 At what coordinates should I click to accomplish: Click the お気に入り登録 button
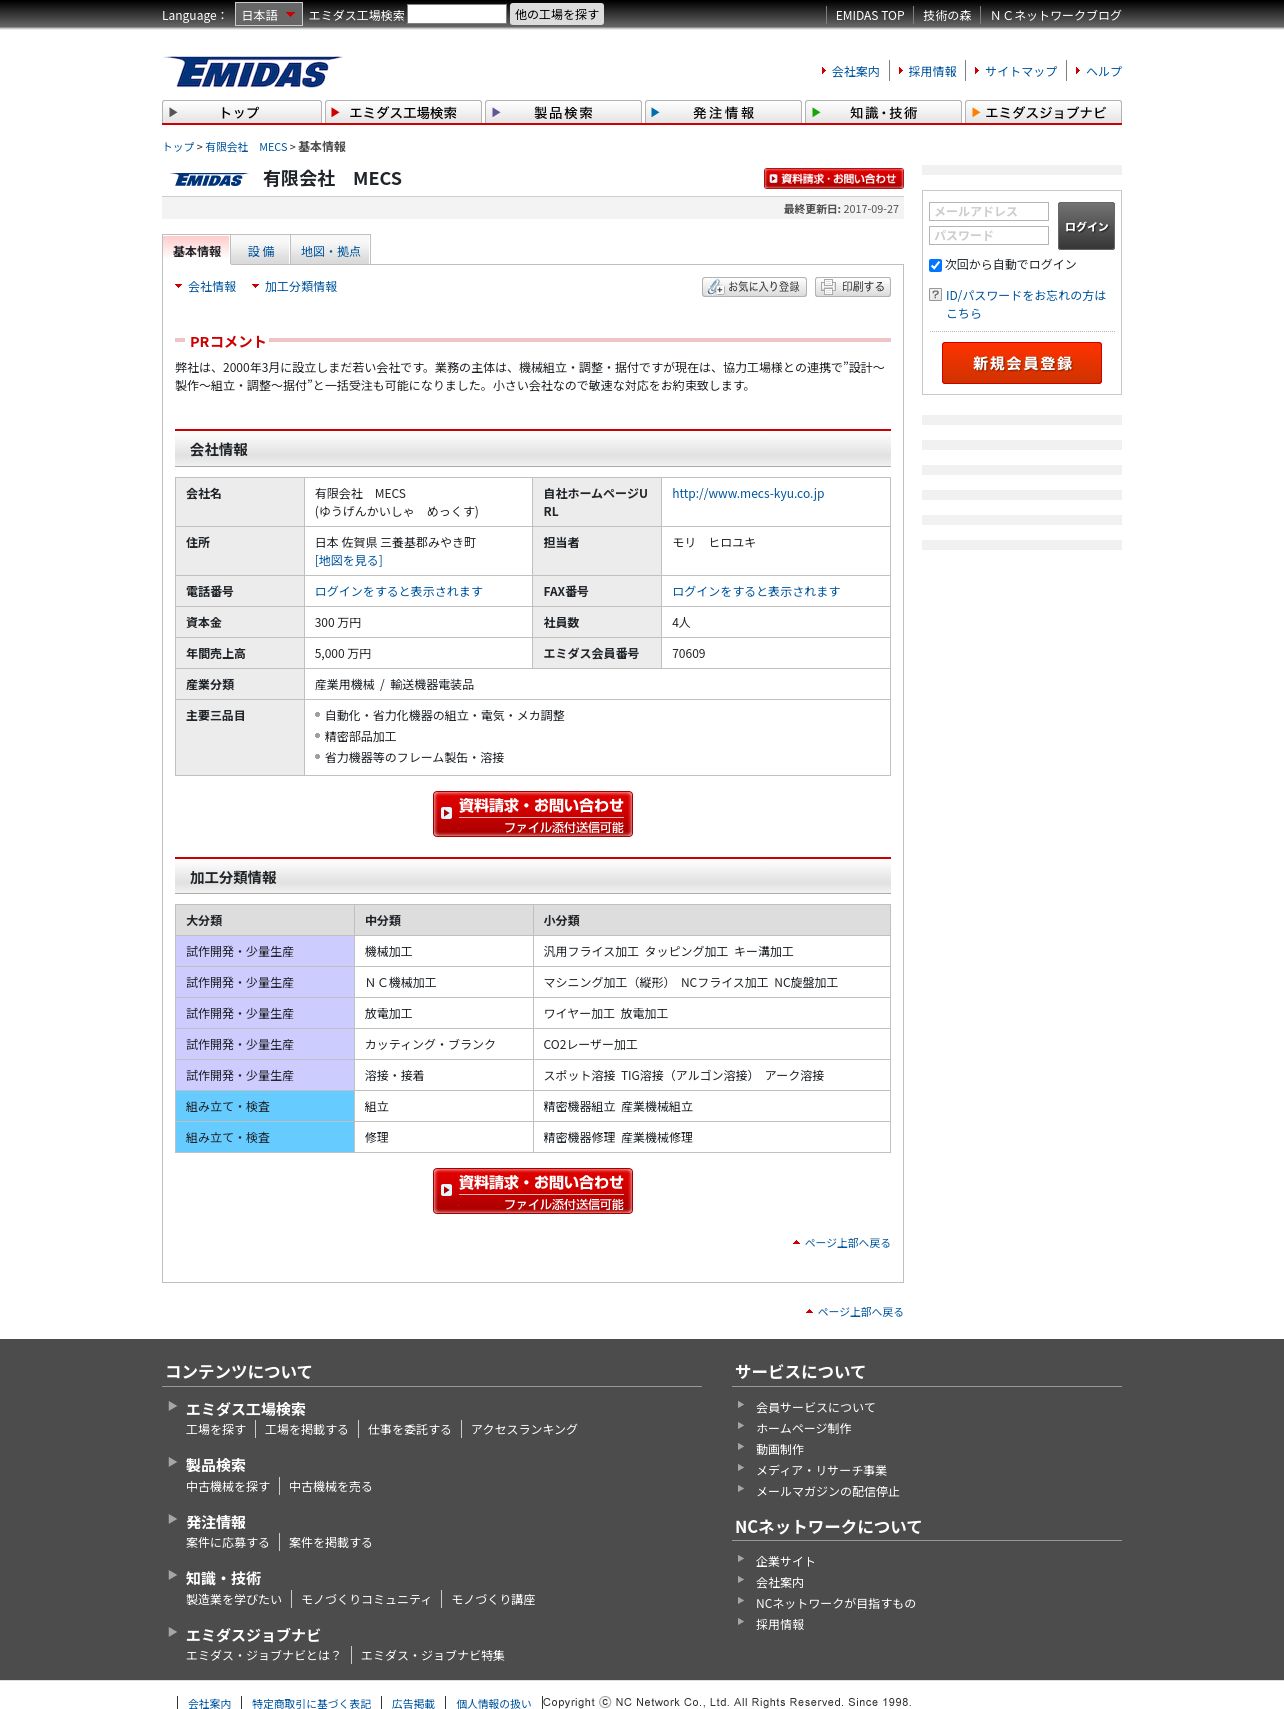tap(755, 287)
